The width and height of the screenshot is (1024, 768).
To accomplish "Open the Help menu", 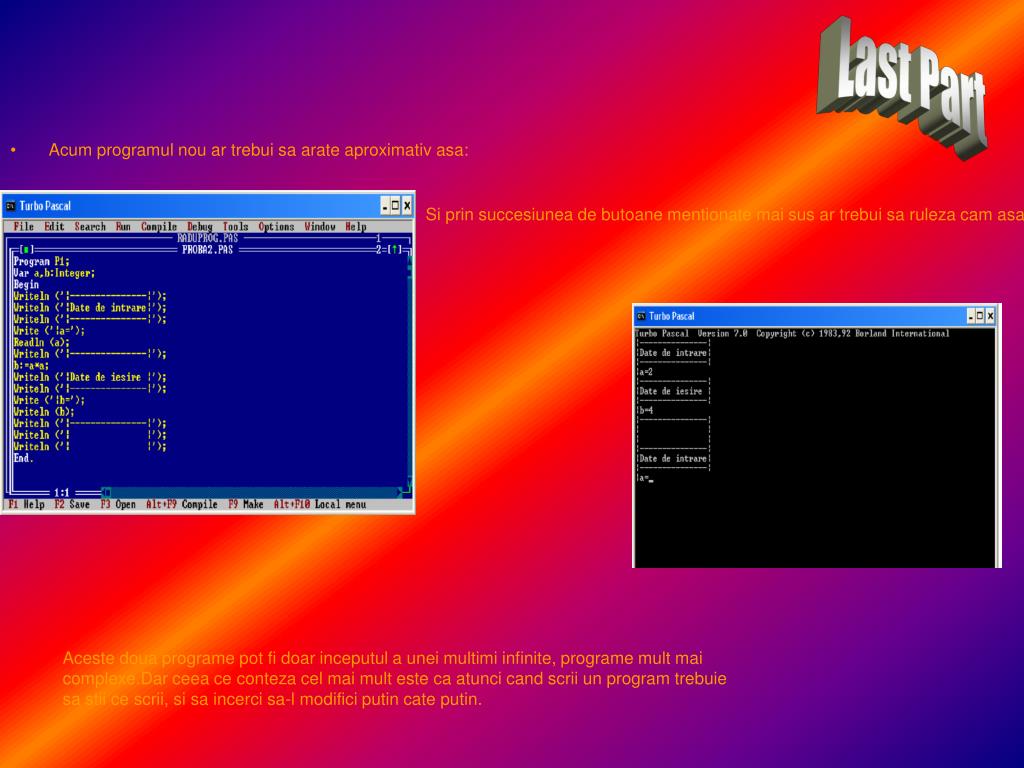I will (356, 227).
